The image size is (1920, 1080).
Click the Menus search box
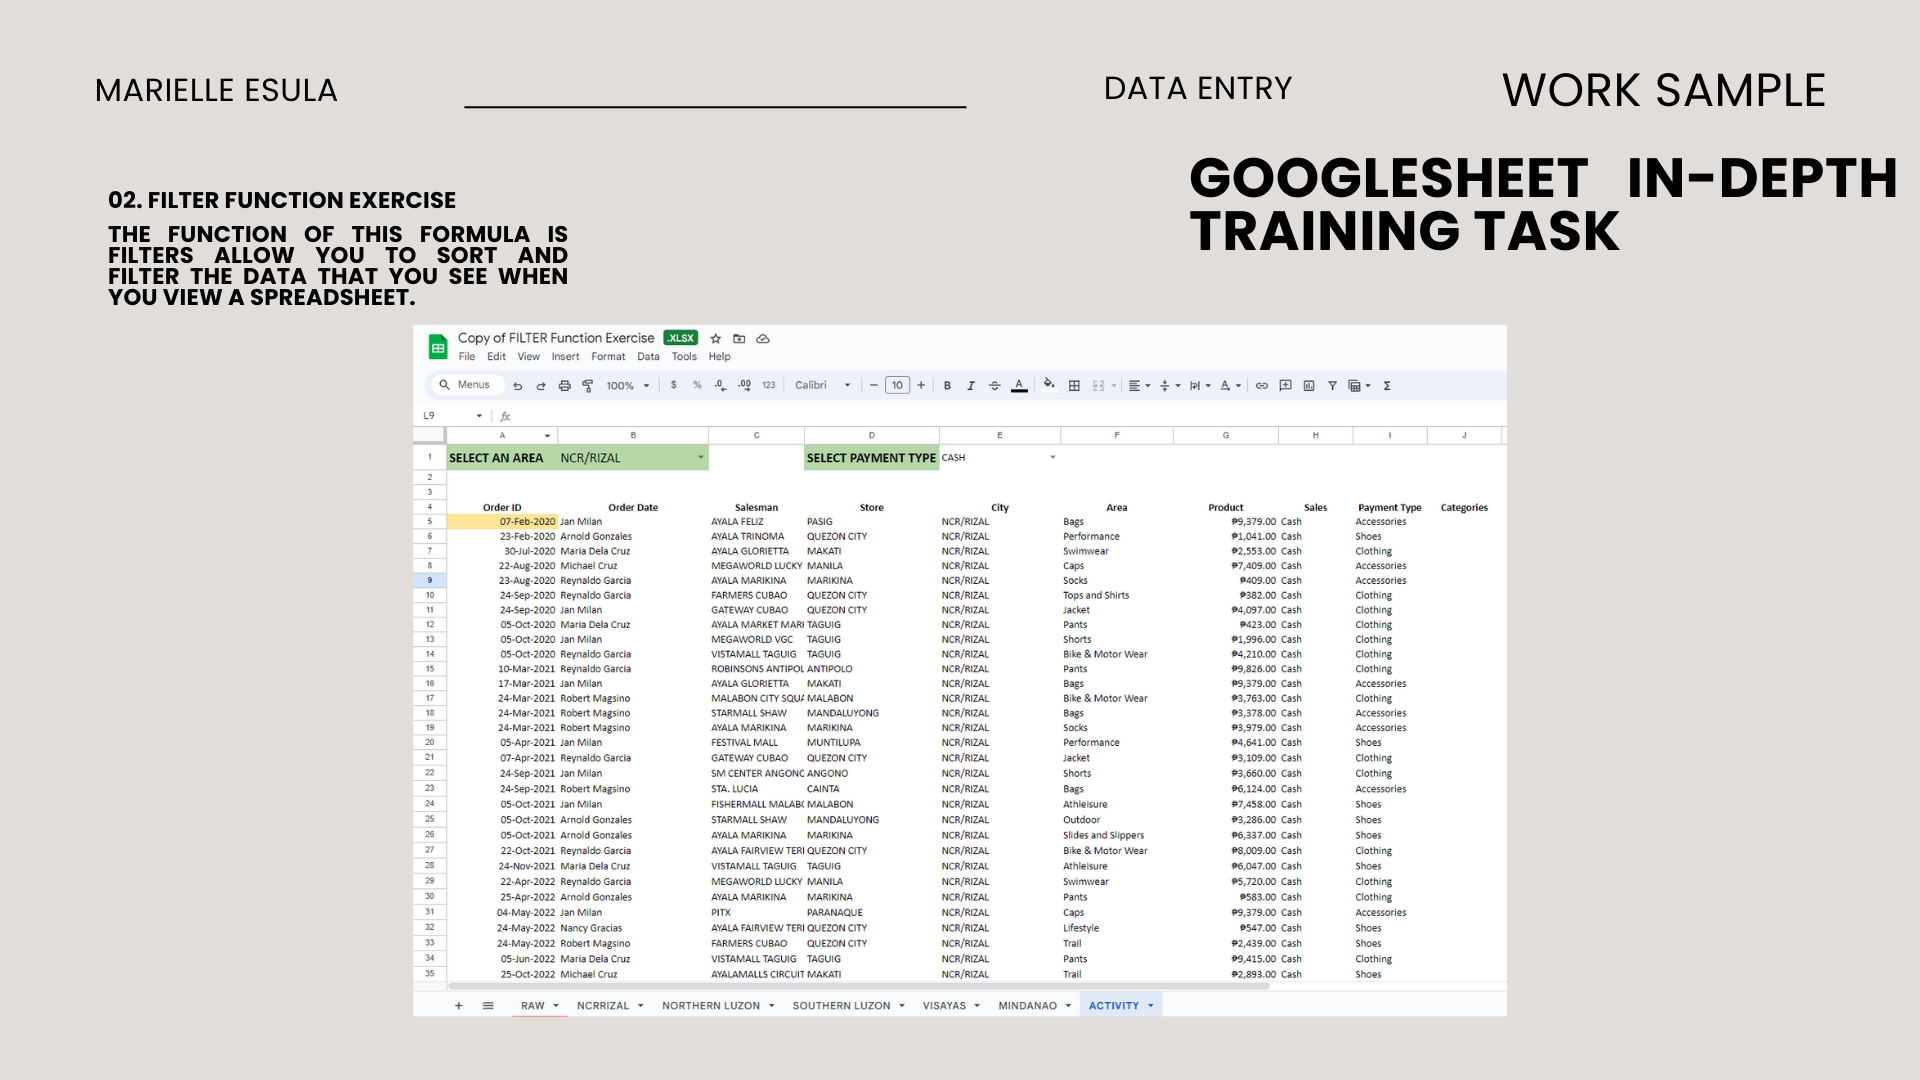point(473,385)
